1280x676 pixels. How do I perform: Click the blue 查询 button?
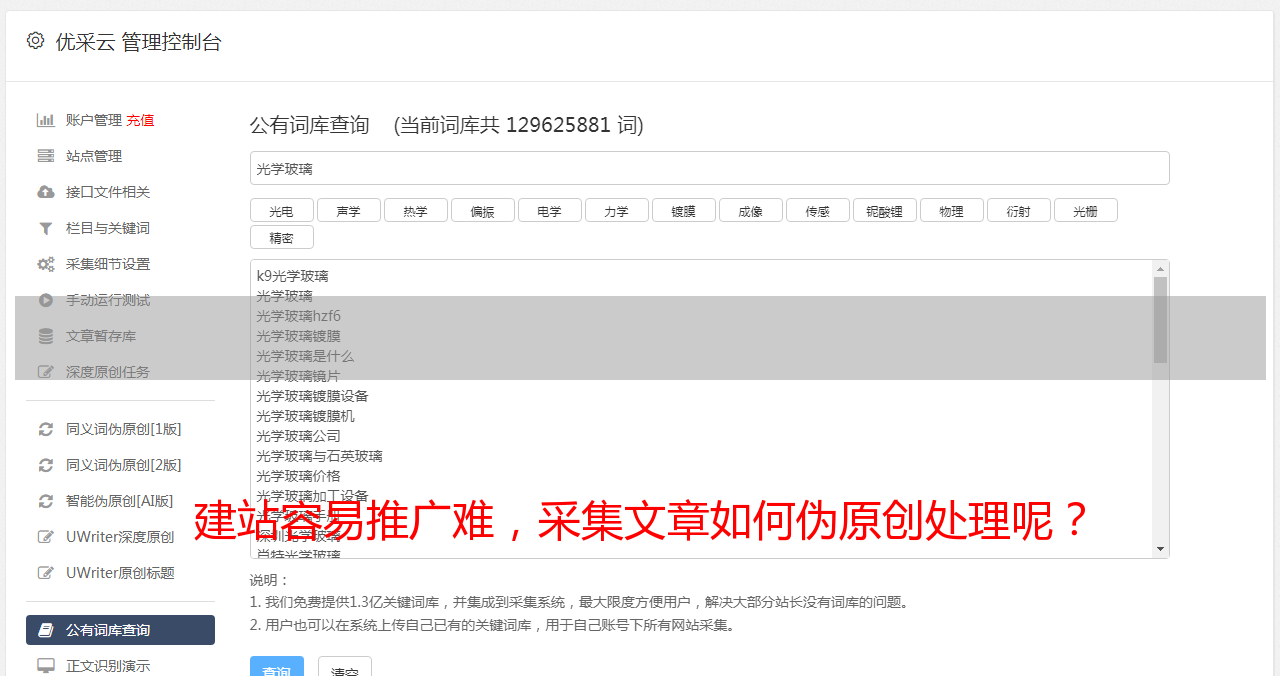[277, 668]
